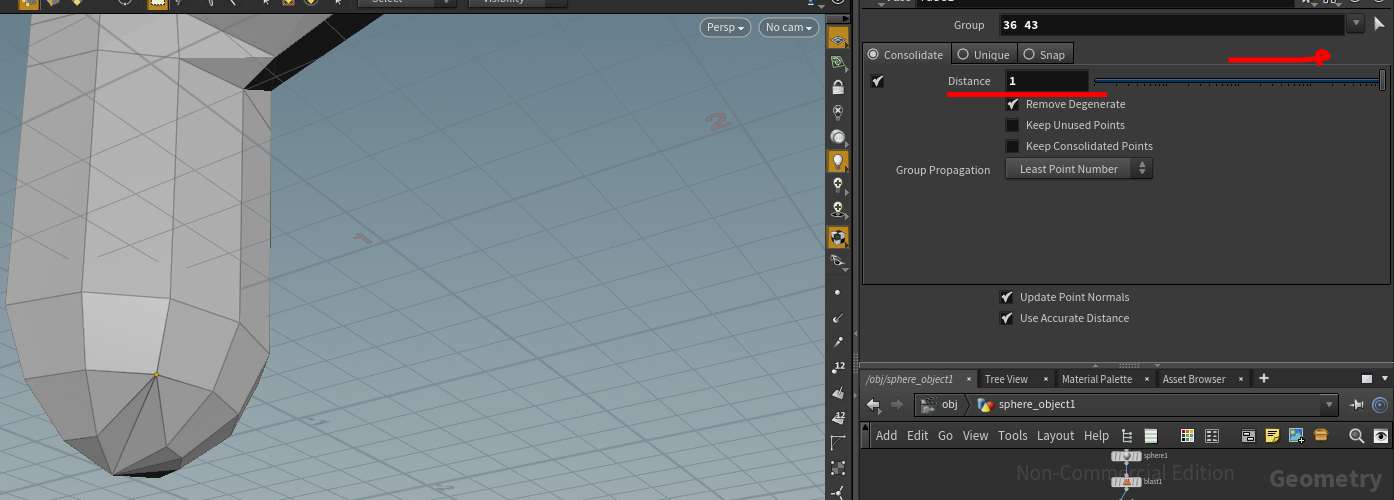Screen dimensions: 1394x500
Task: Open the color palette grid icon
Action: [x=1188, y=436]
